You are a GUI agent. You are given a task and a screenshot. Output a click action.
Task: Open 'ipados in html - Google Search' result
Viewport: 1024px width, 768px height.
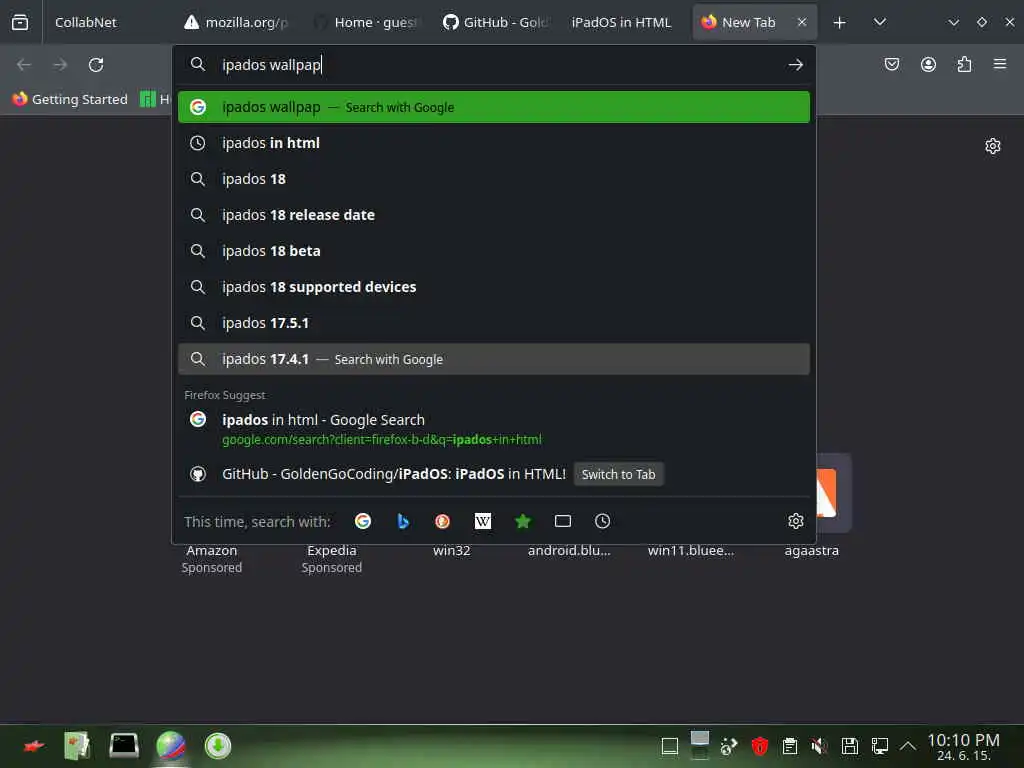pos(494,428)
